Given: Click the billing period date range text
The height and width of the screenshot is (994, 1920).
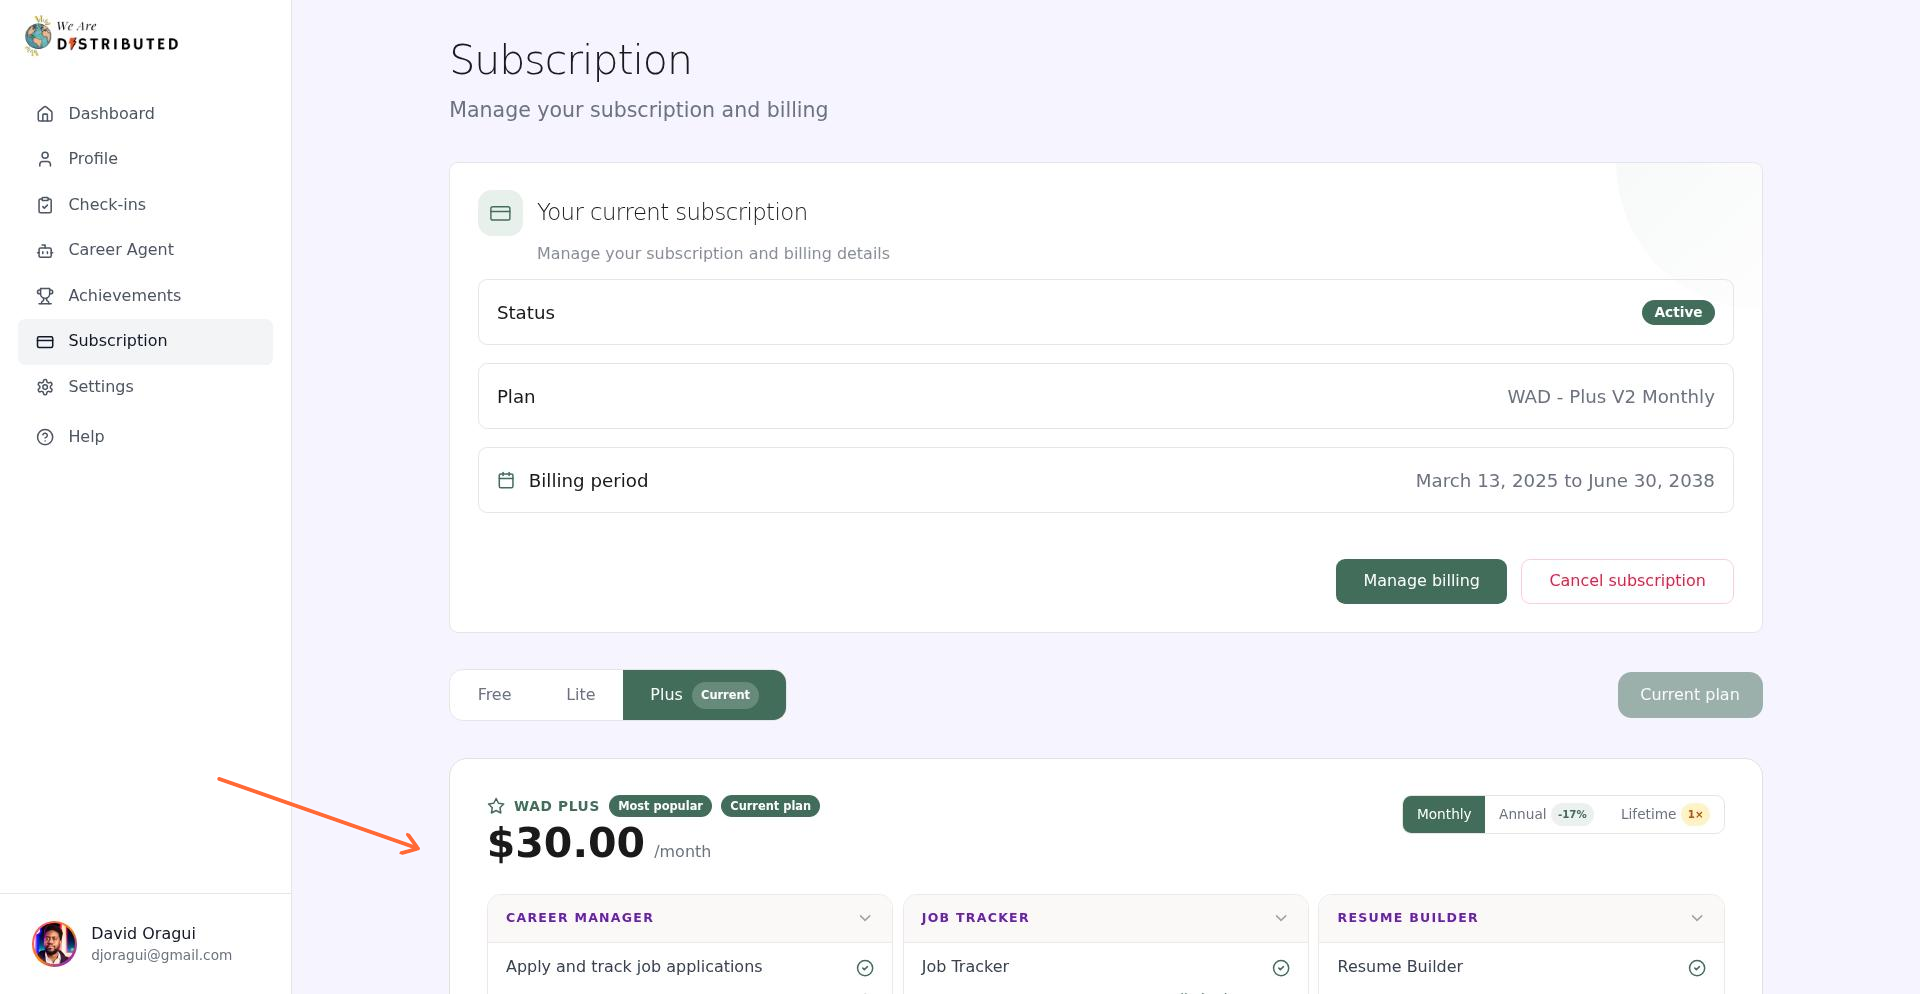Looking at the screenshot, I should coord(1565,481).
